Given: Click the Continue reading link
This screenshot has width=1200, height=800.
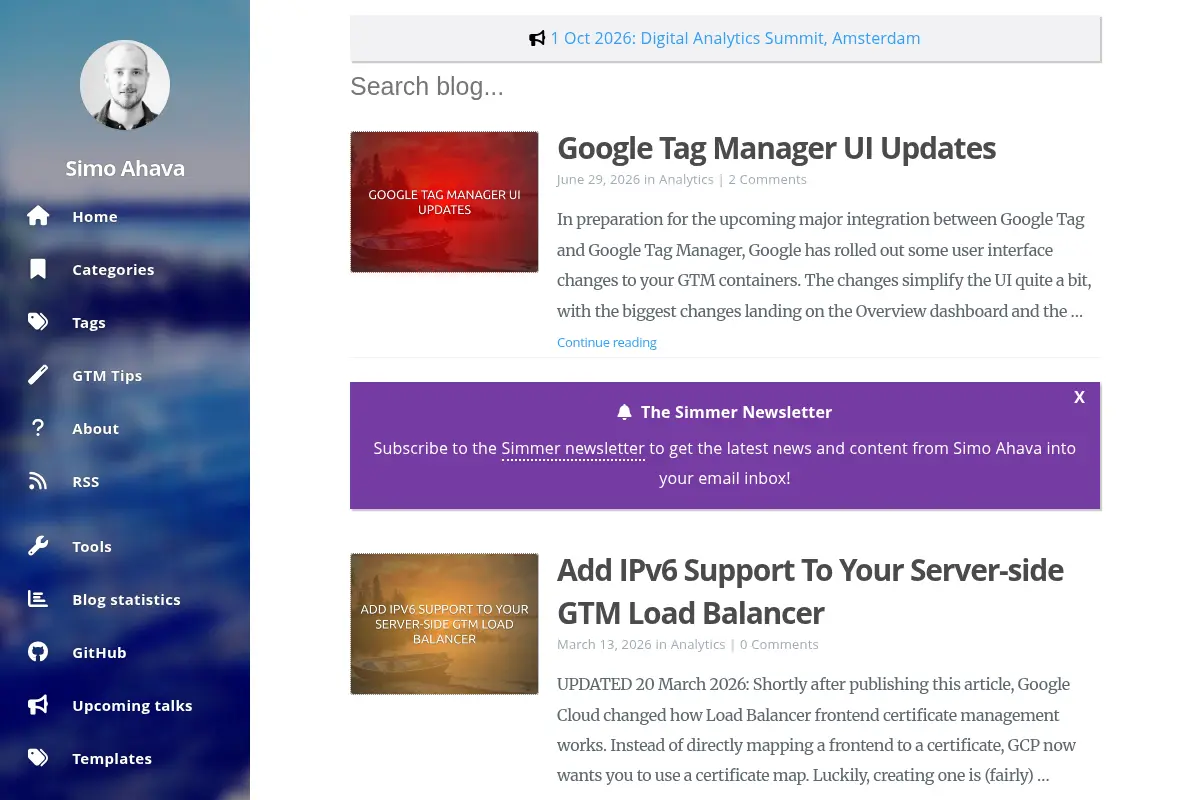Looking at the screenshot, I should pyautogui.click(x=607, y=342).
